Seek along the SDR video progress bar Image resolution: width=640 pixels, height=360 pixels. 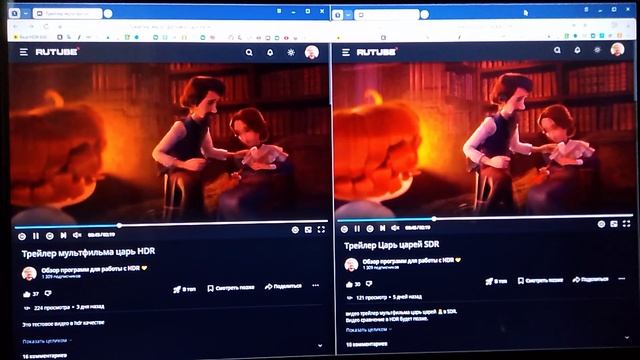[x=484, y=218]
